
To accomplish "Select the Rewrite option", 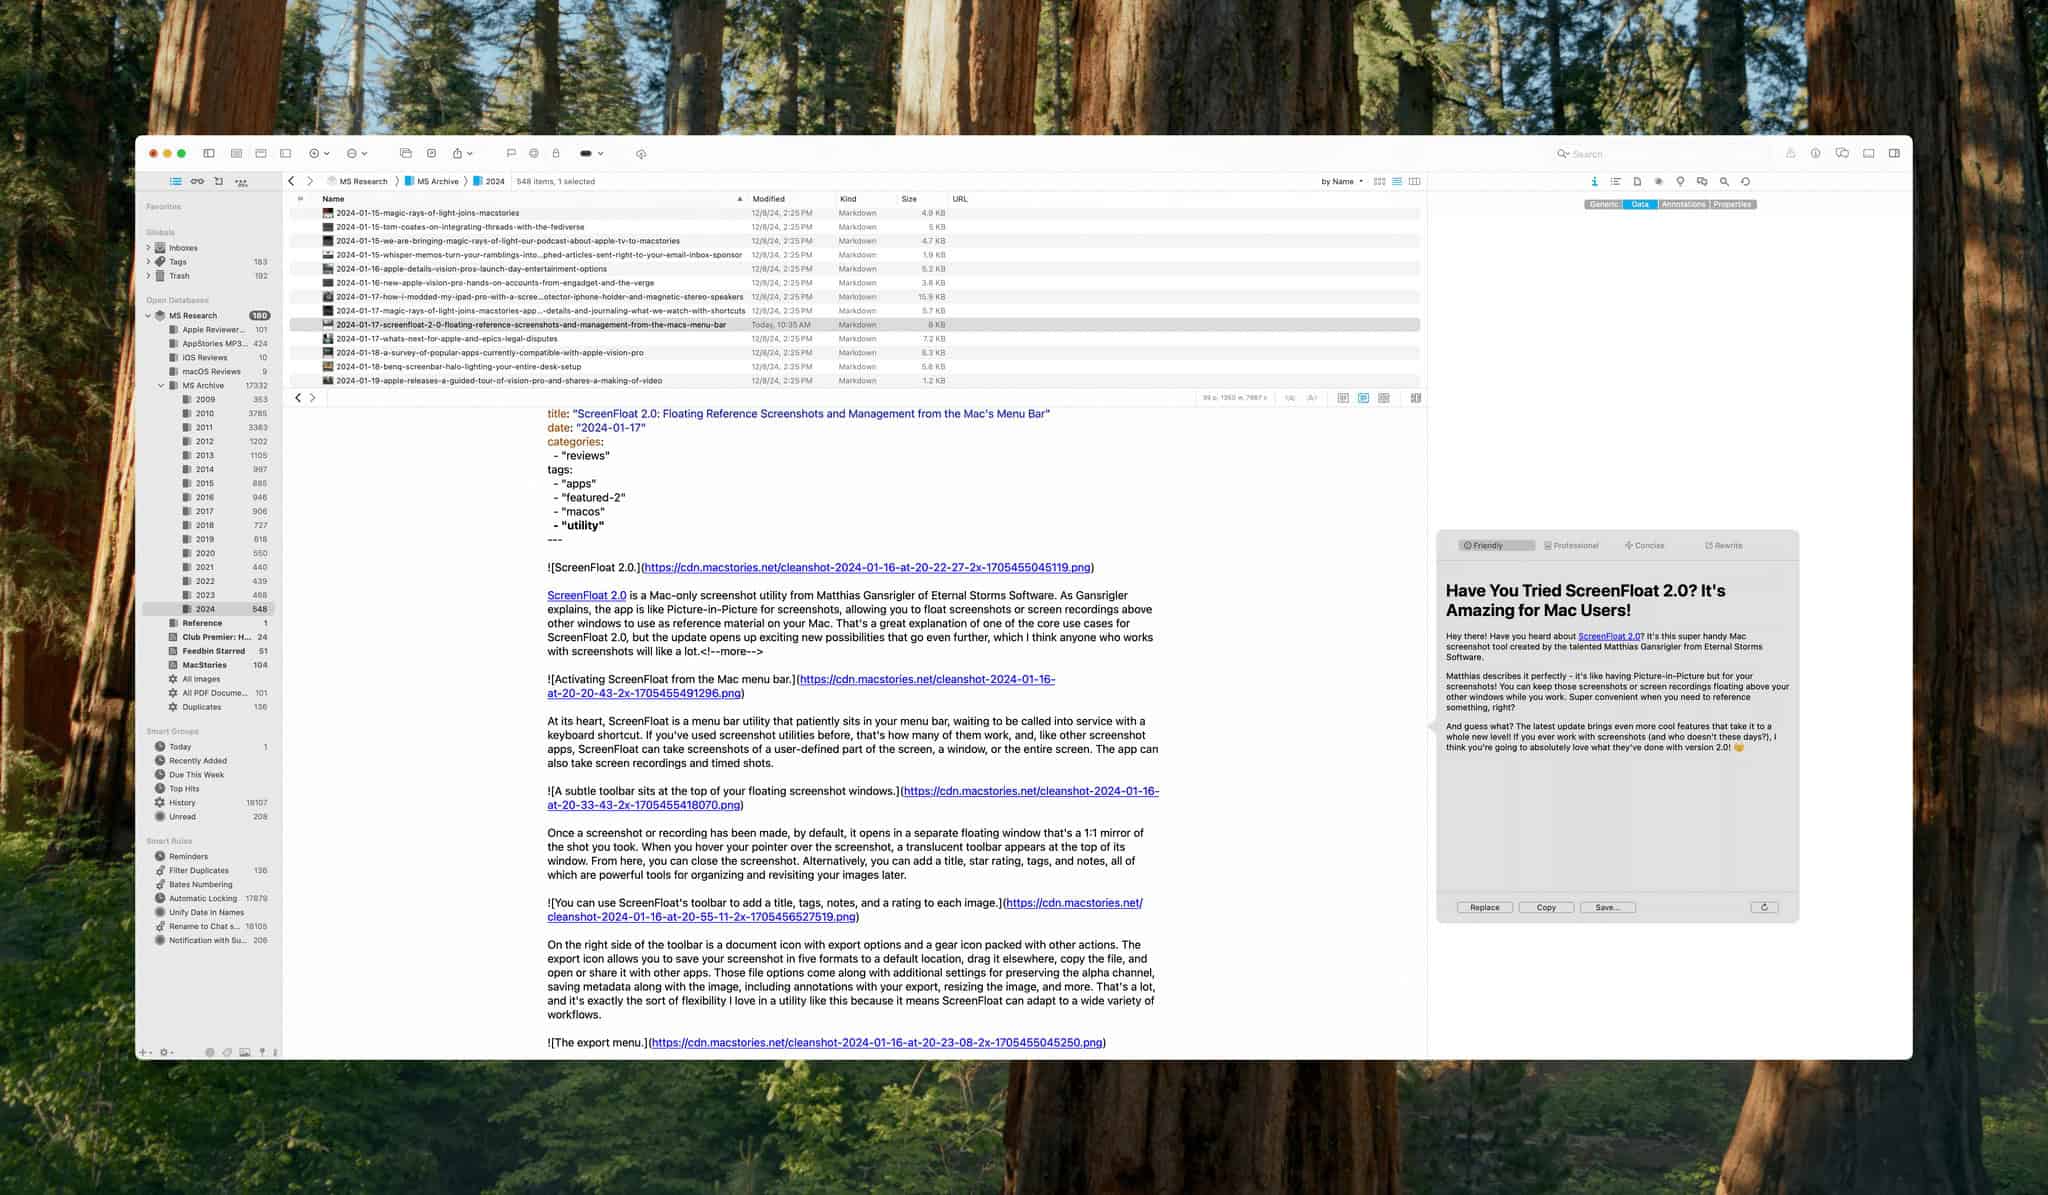I will tap(1724, 545).
